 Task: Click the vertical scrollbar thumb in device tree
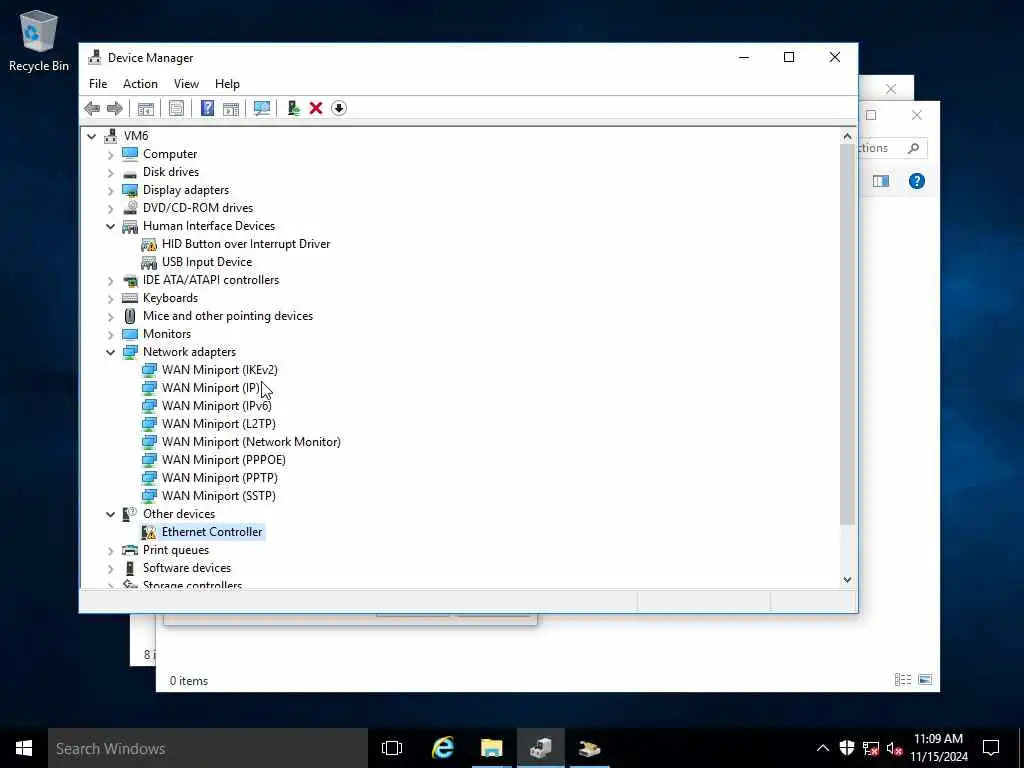click(x=847, y=333)
